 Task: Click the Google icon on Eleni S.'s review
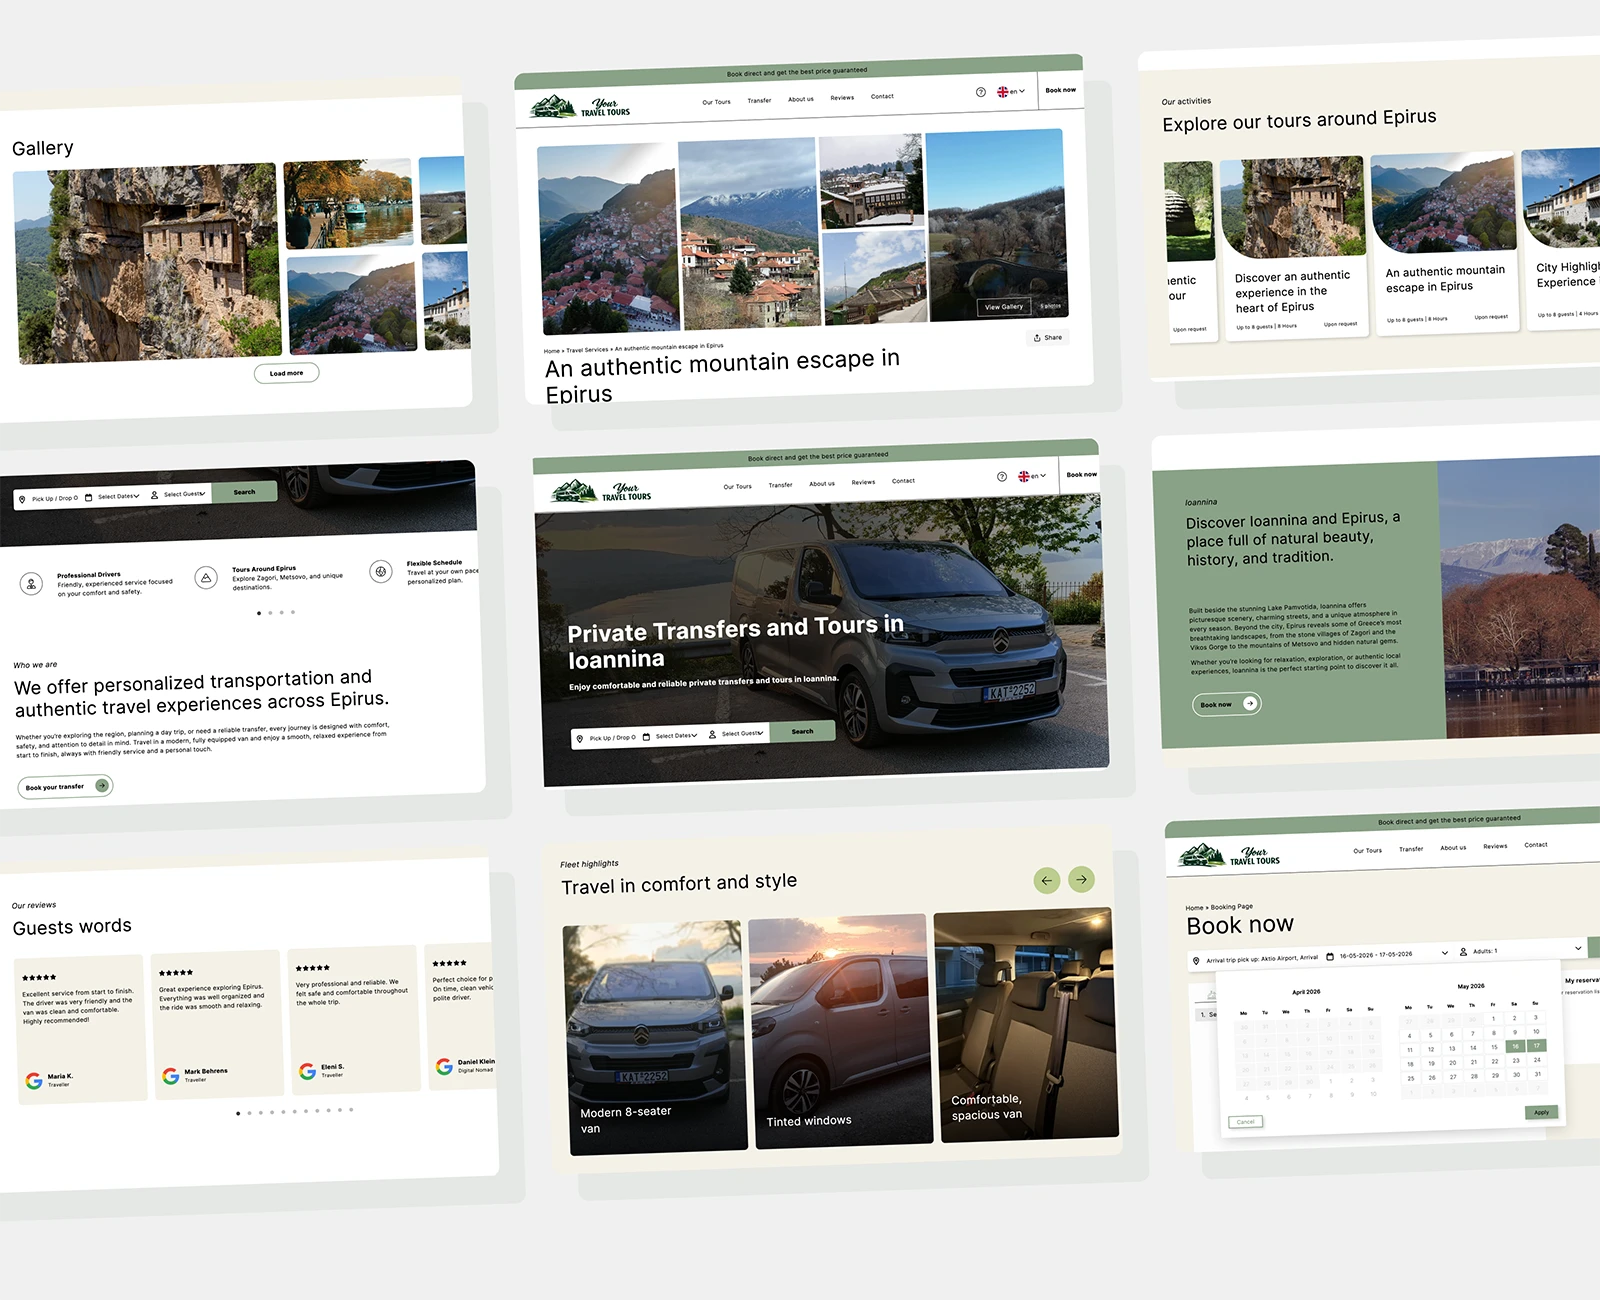pos(307,1071)
